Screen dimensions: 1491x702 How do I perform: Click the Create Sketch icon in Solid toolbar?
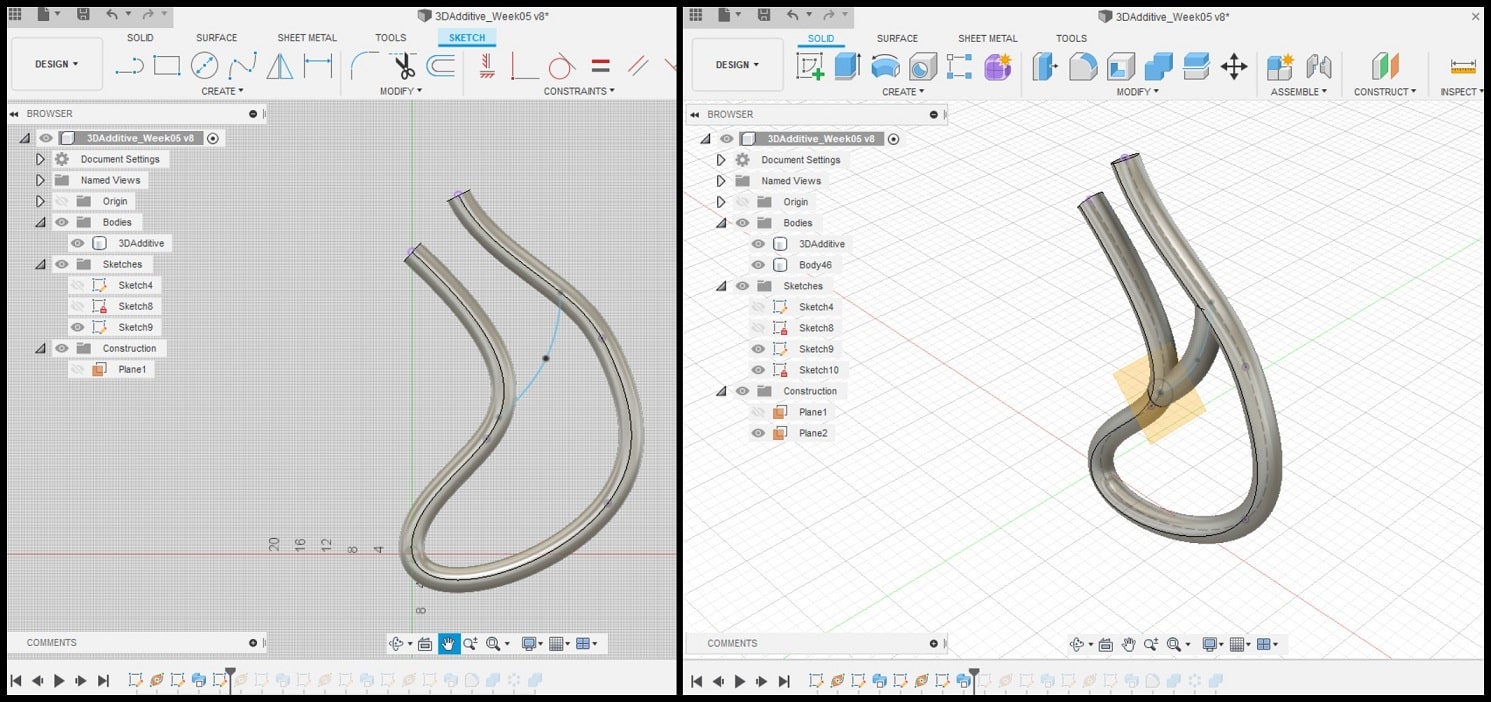(x=809, y=67)
